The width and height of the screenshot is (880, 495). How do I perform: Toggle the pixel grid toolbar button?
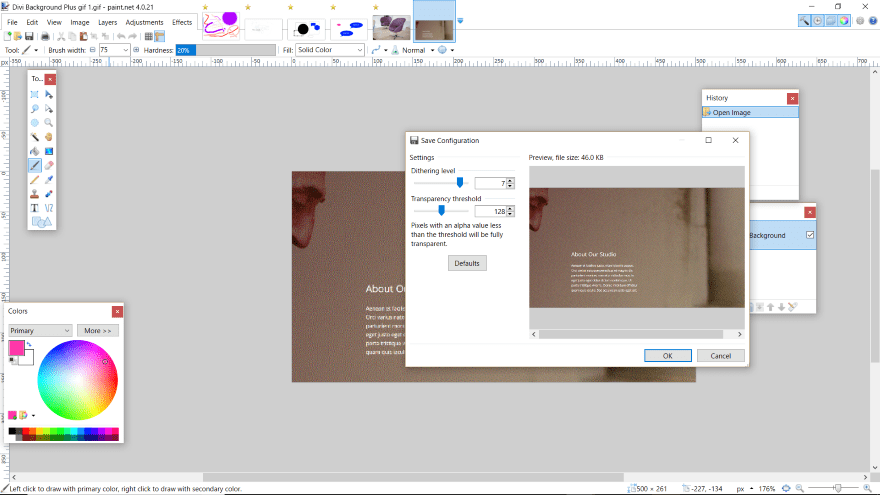pos(148,36)
